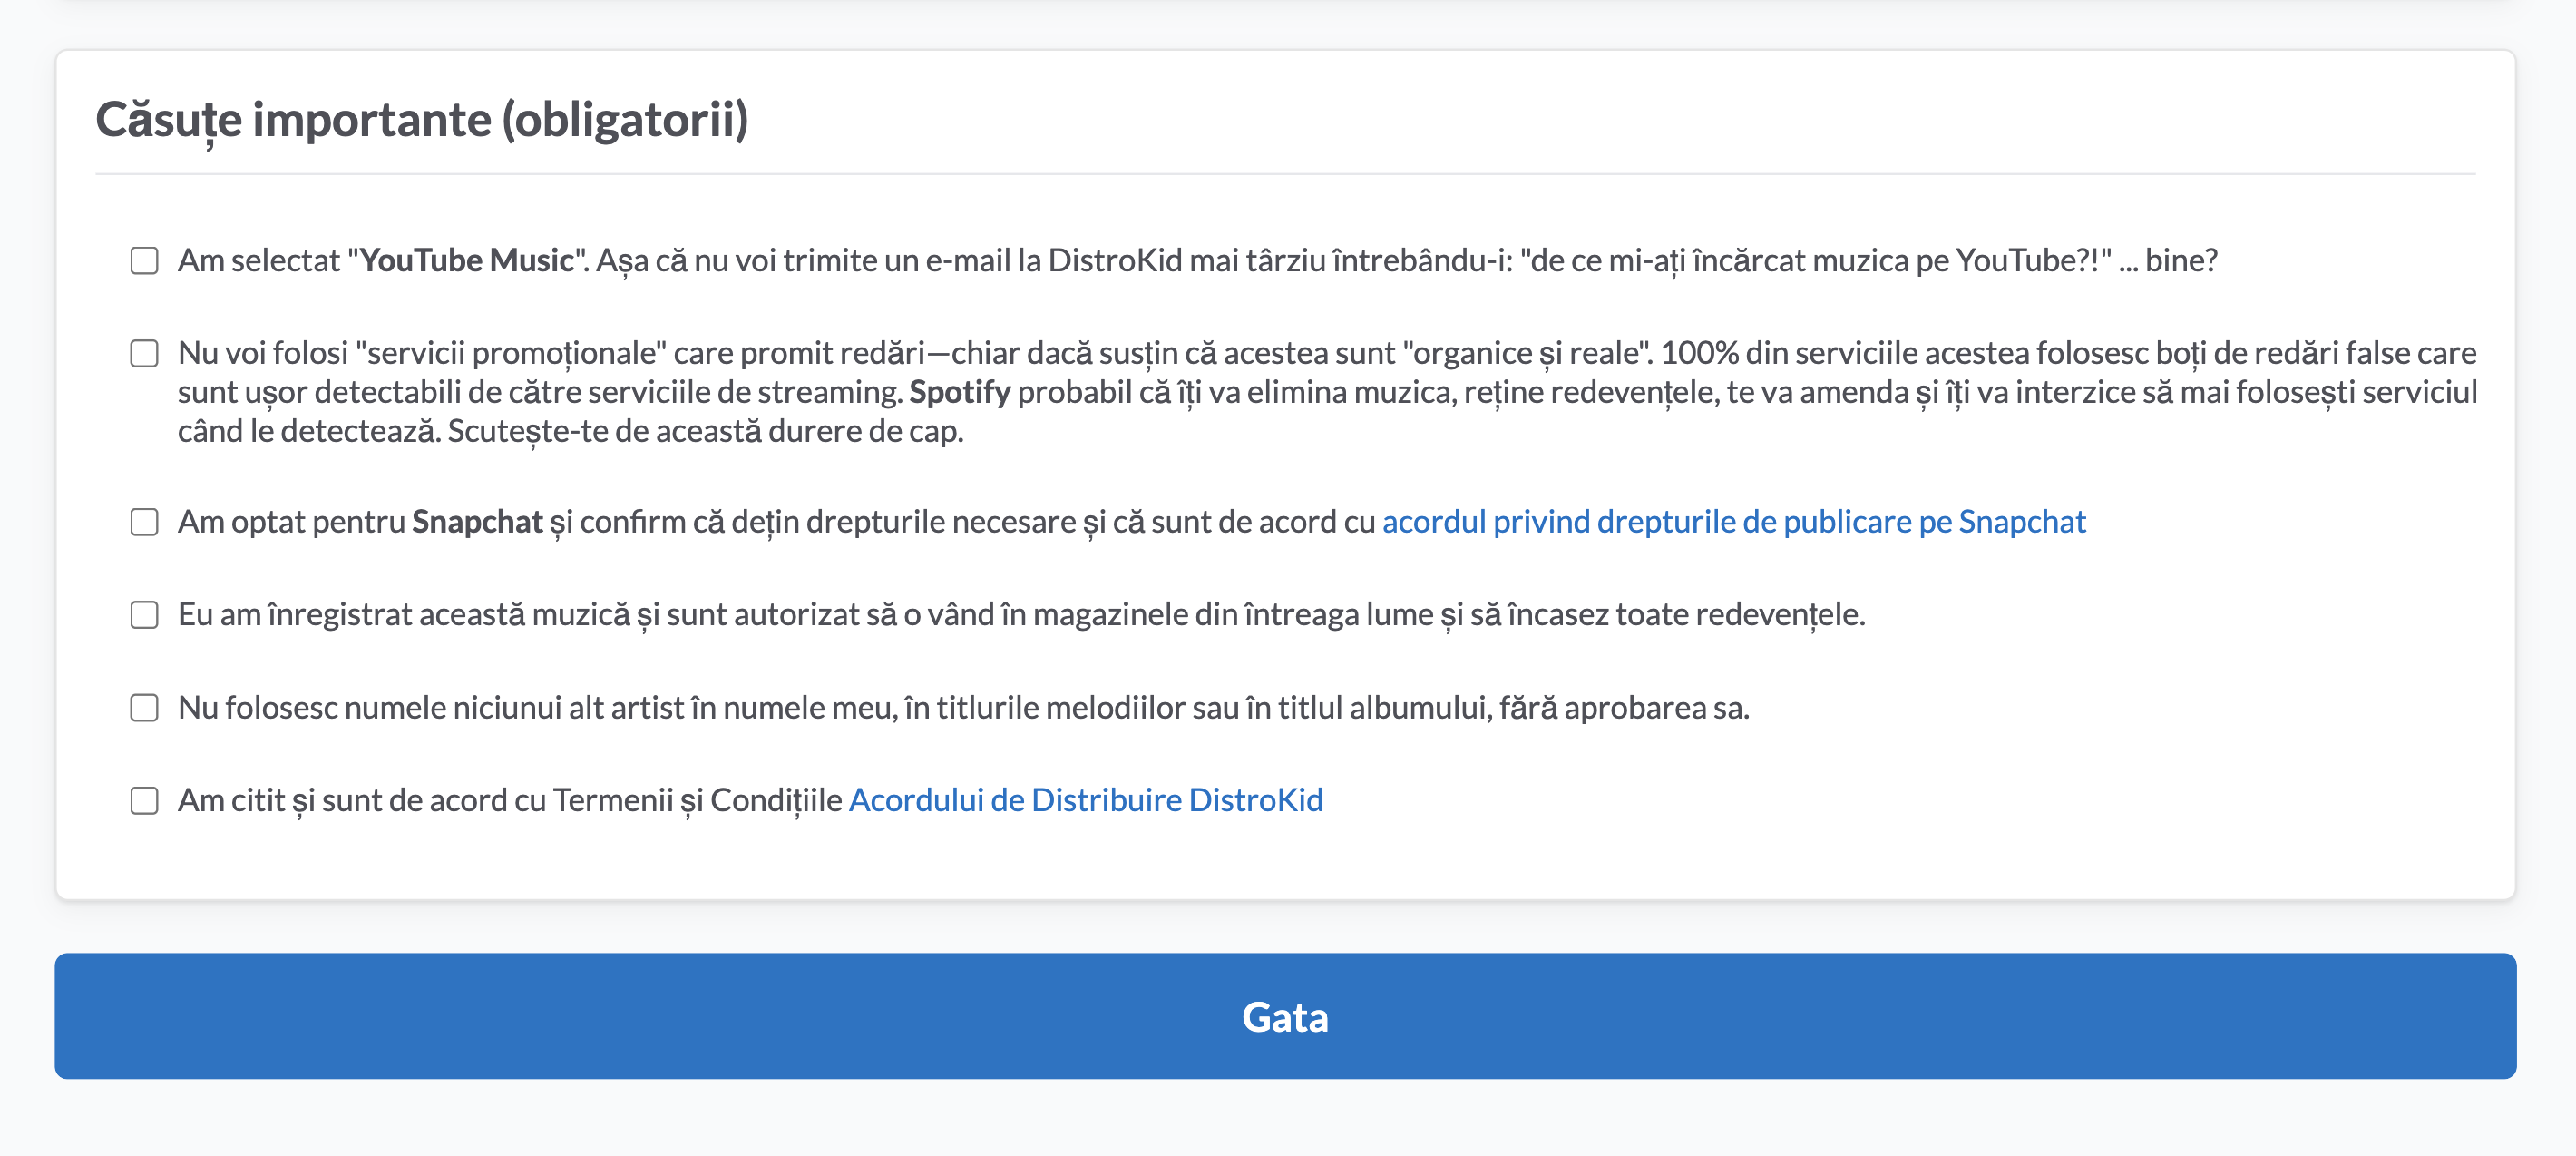Click the bold "YouTube Music" text

467,260
